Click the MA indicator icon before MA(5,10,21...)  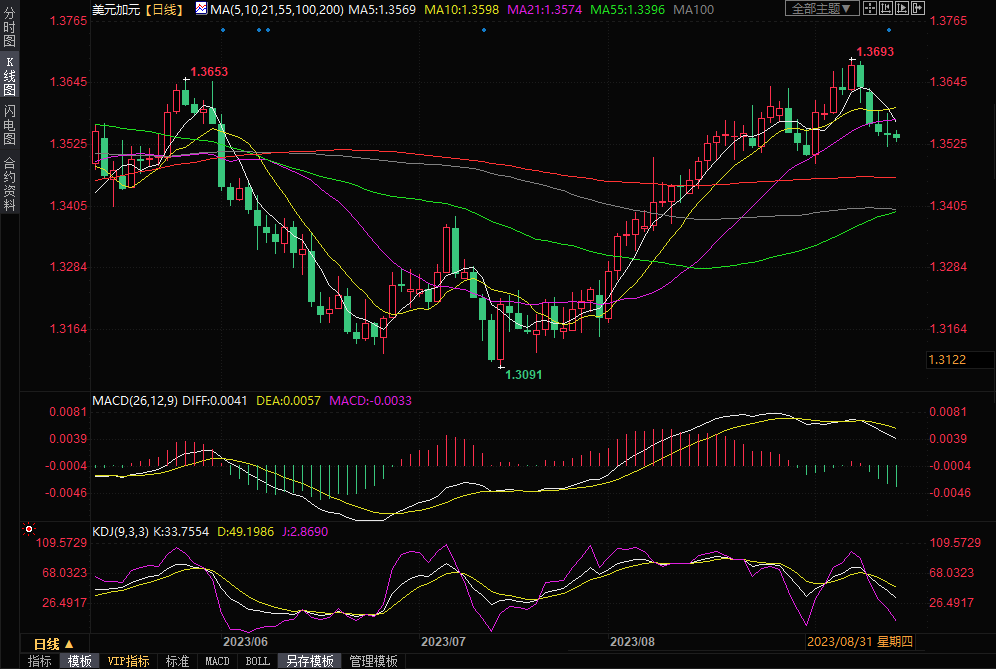[201, 9]
